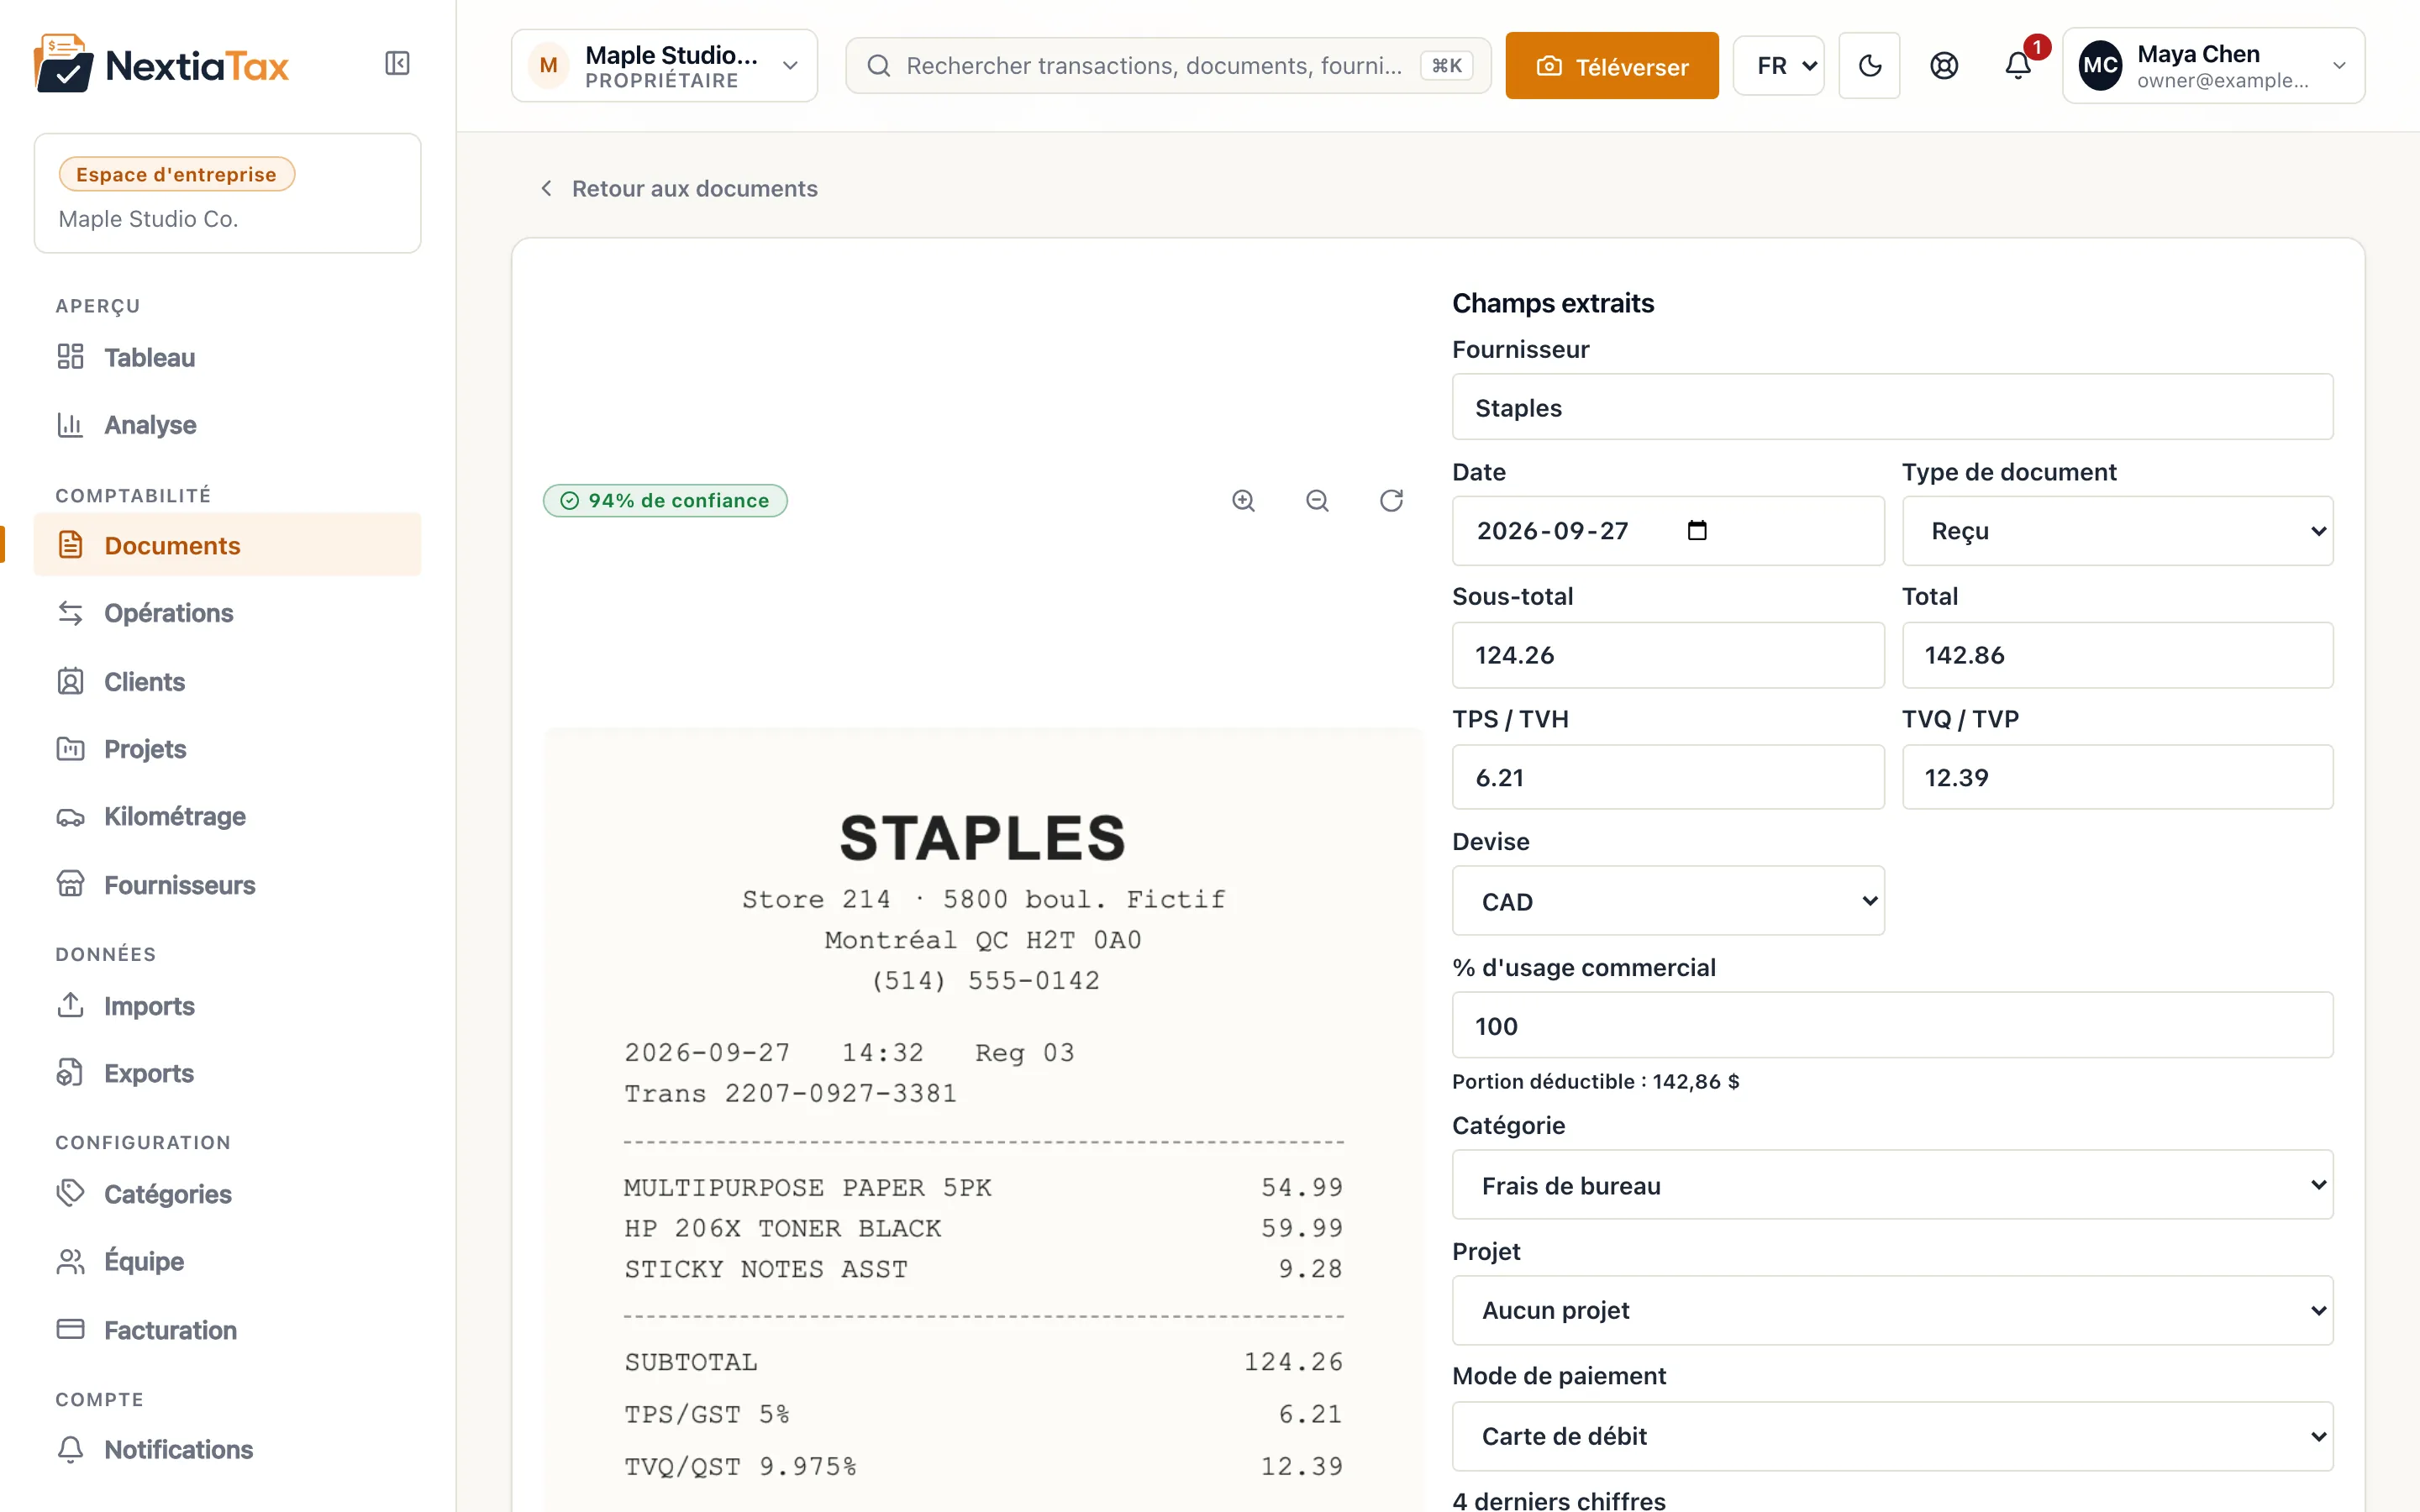The image size is (2420, 1512).
Task: Open Kilométrage section
Action: pos(227,816)
